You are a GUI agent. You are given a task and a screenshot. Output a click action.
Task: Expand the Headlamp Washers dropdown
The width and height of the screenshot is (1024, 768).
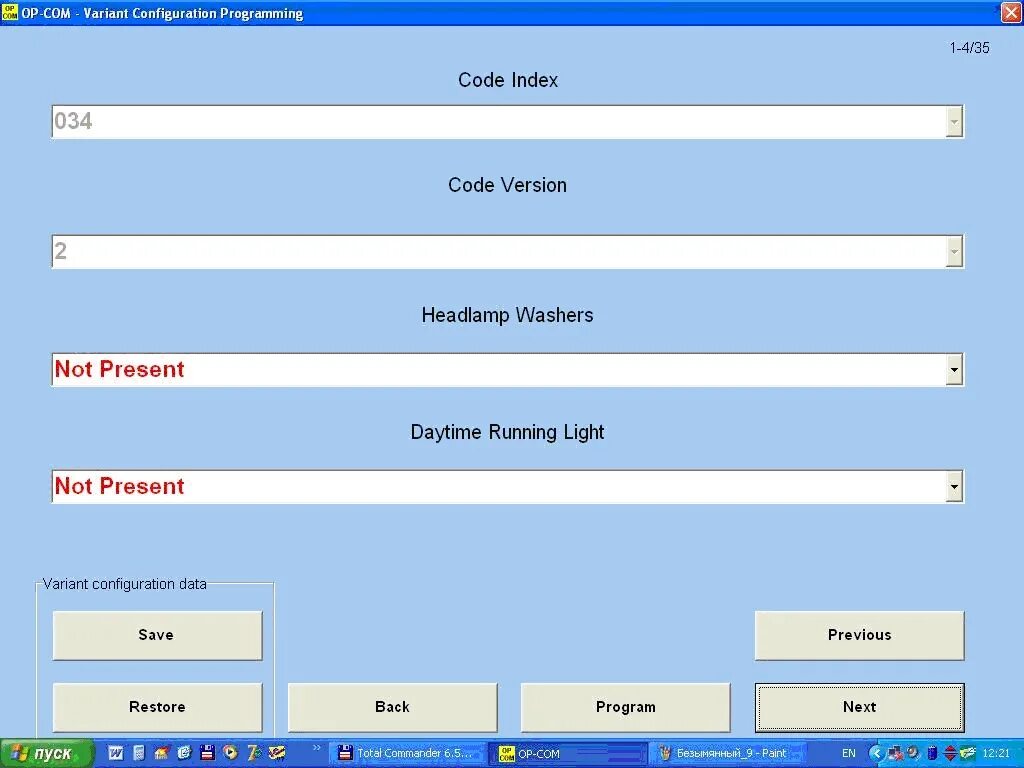click(953, 370)
